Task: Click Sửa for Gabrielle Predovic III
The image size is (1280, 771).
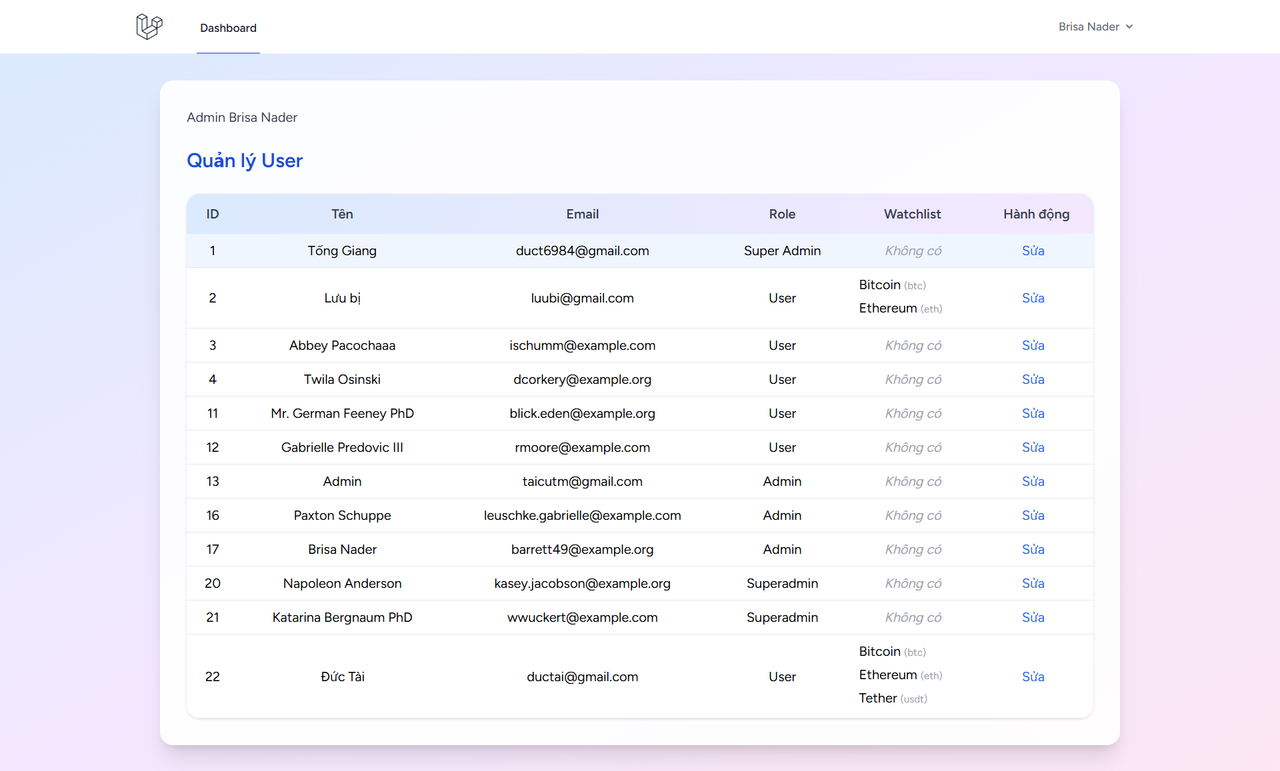Action: (x=1033, y=447)
